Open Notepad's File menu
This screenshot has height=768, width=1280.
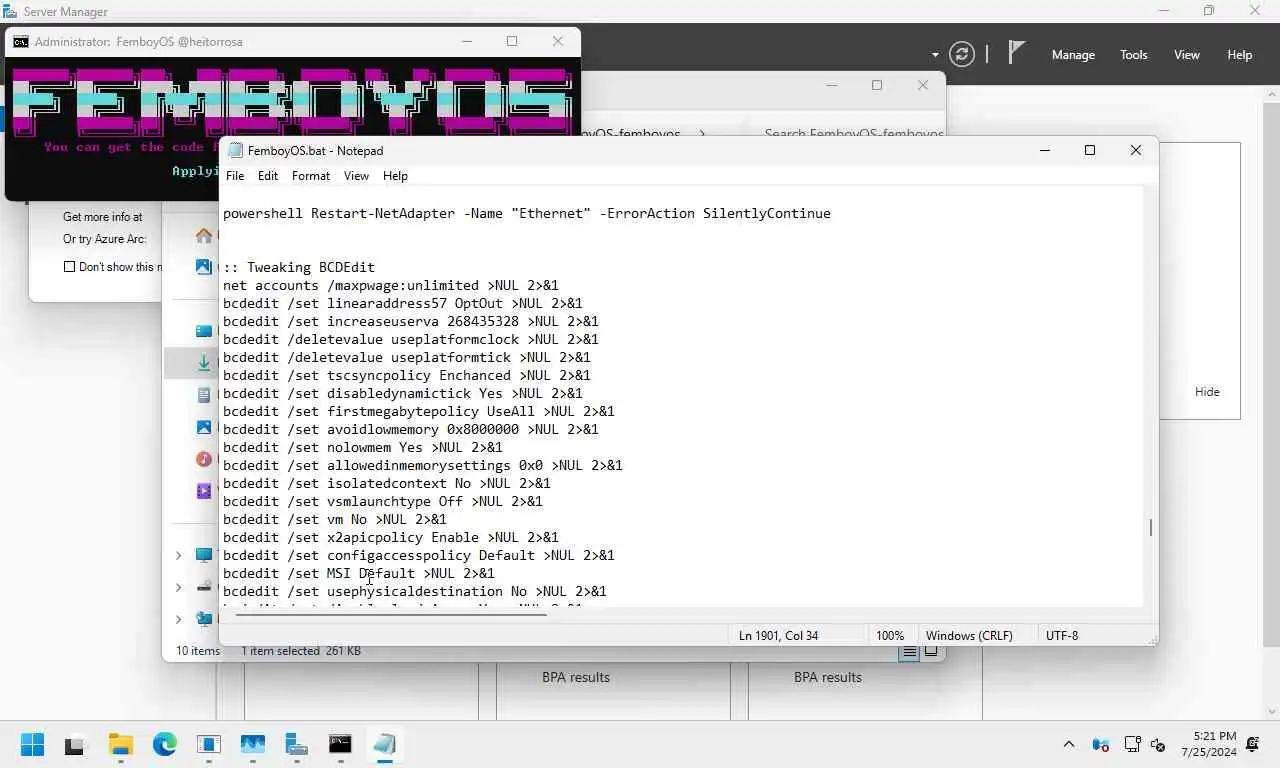coord(235,176)
